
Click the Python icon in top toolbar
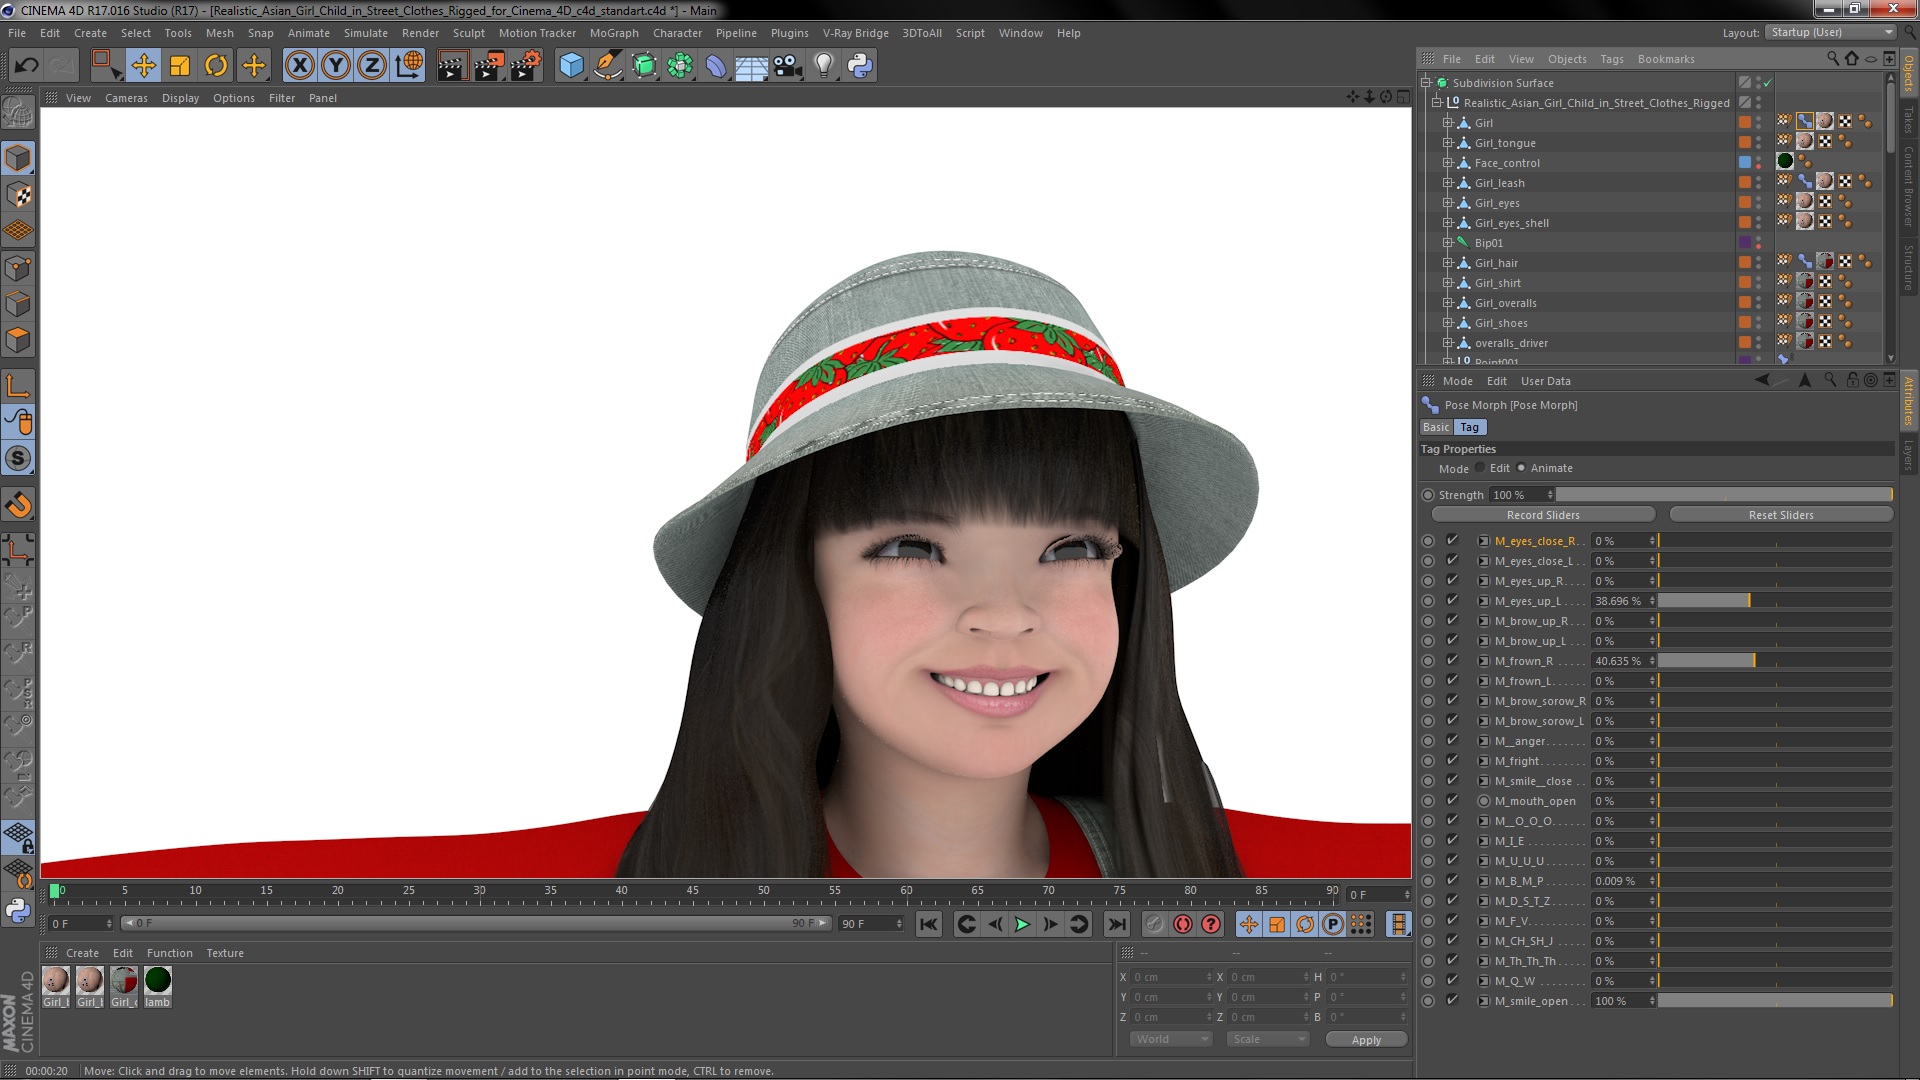[x=860, y=66]
